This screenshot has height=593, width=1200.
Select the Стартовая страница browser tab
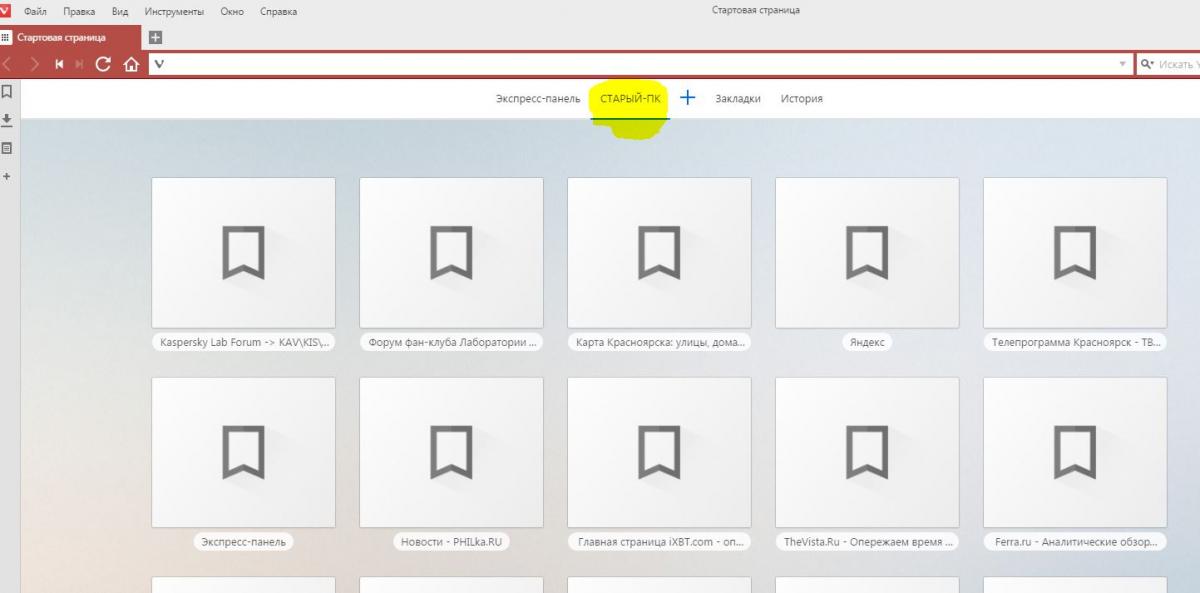click(70, 38)
